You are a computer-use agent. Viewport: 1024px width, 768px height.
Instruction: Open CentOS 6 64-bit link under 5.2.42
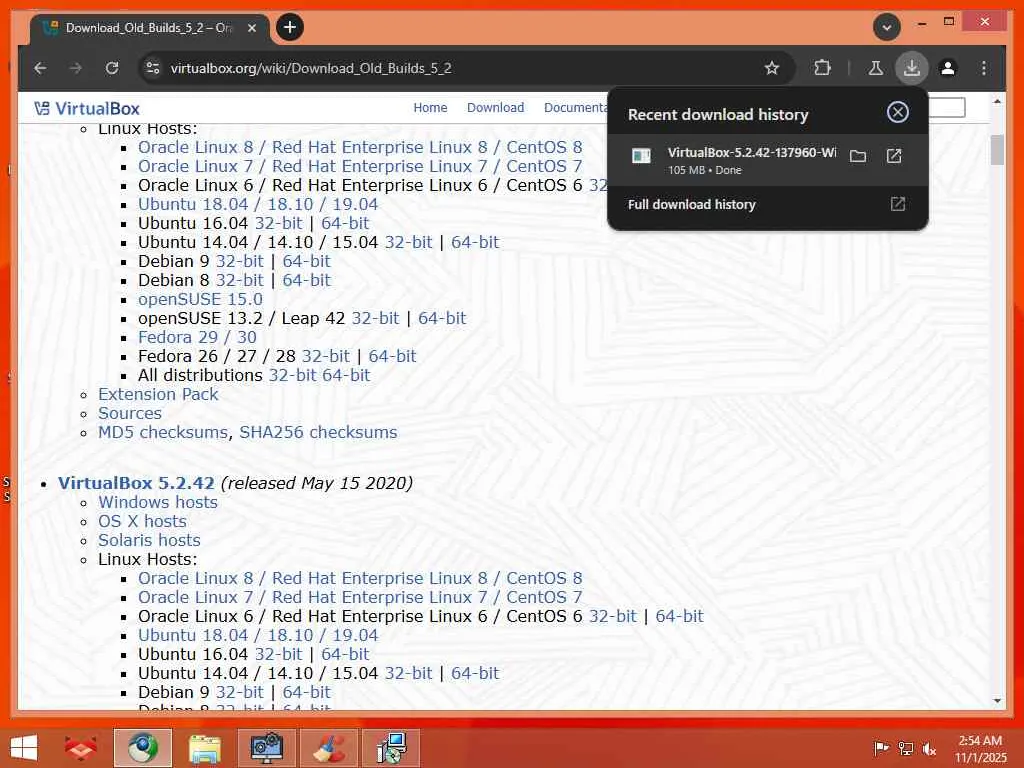click(679, 616)
